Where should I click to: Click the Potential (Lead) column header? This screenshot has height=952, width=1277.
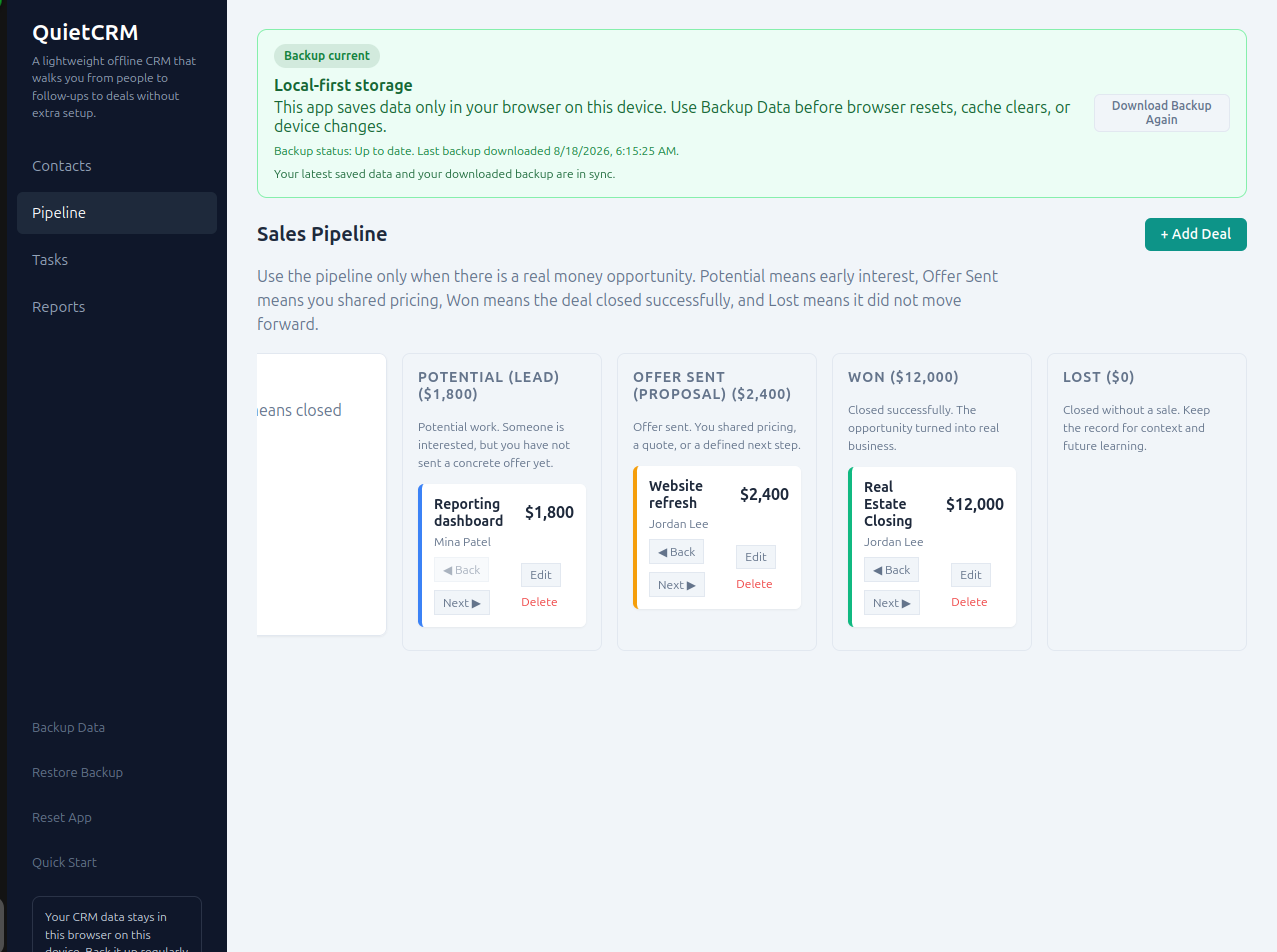489,385
